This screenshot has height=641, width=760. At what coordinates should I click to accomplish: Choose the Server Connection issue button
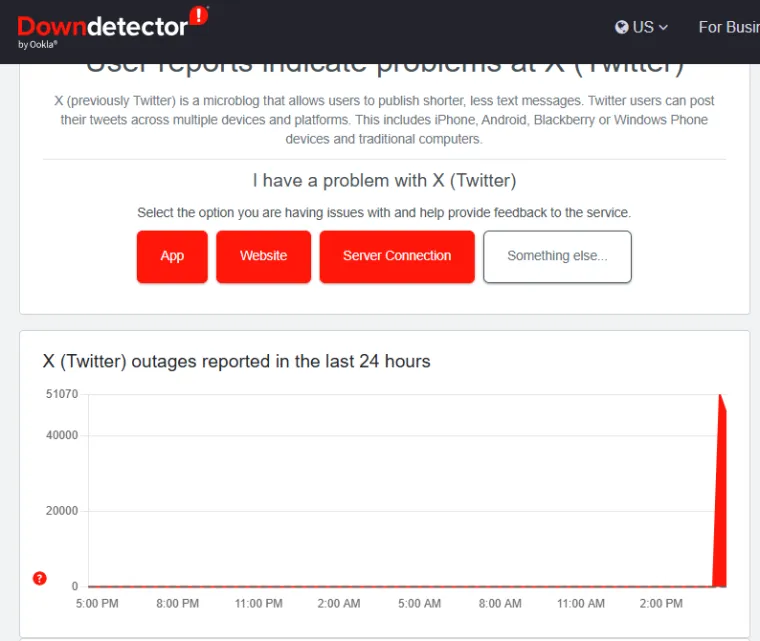point(396,256)
